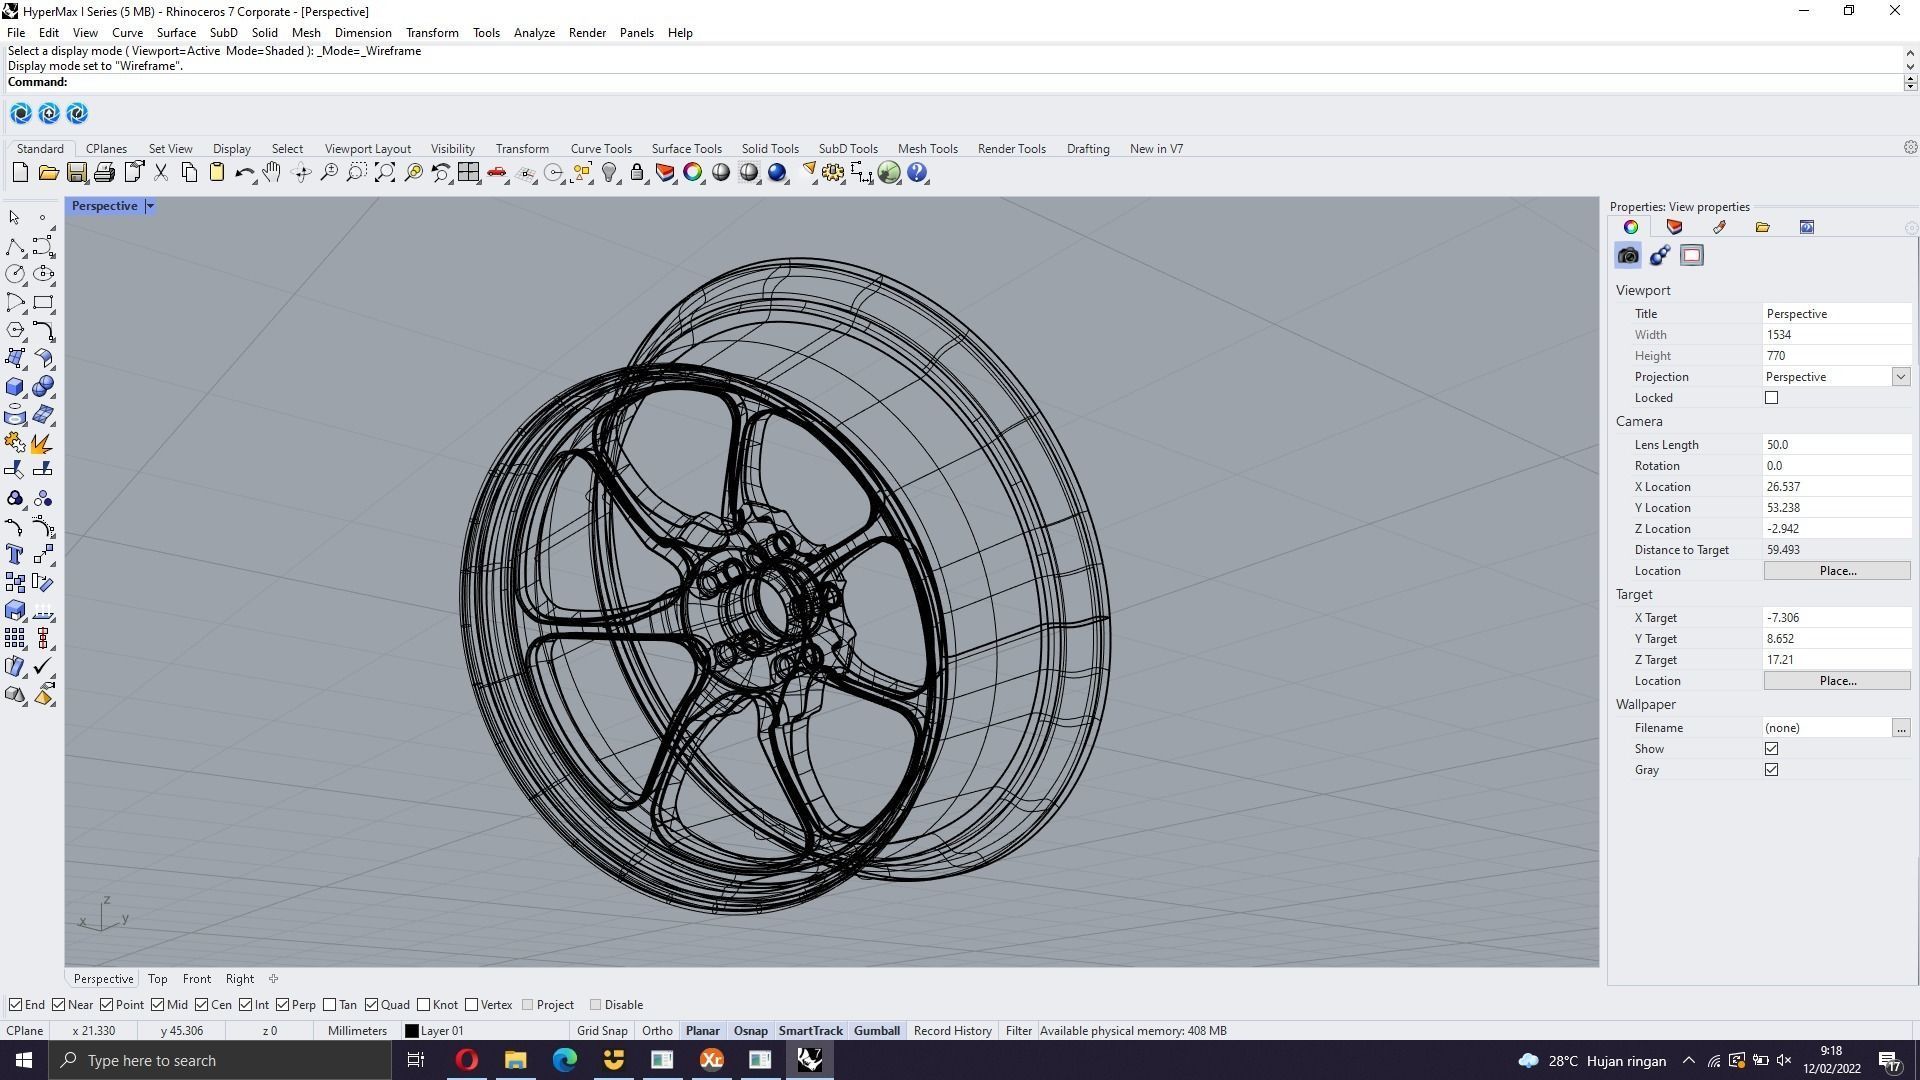The height and width of the screenshot is (1080, 1920).
Task: Toggle the Near osnap checkbox
Action: pyautogui.click(x=59, y=1005)
